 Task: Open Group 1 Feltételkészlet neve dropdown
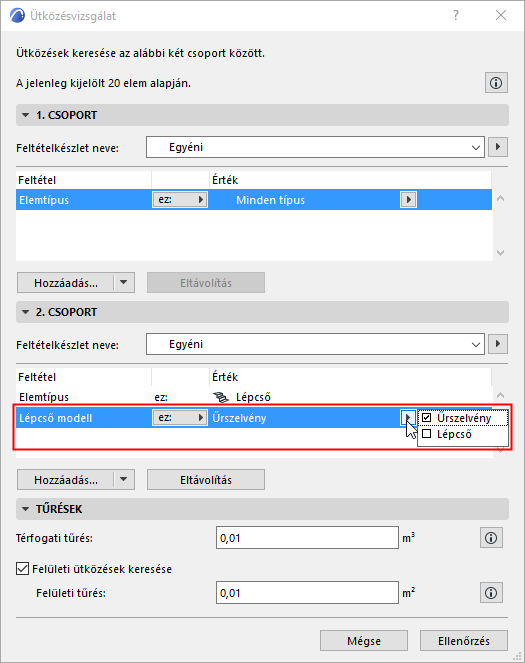315,147
